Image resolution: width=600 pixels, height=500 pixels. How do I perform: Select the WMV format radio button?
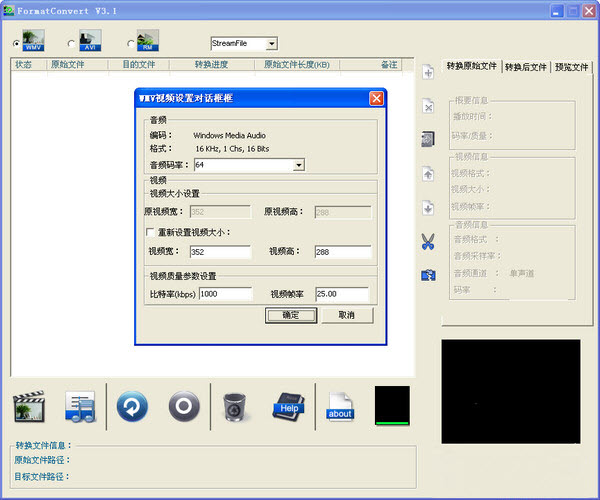[x=16, y=44]
